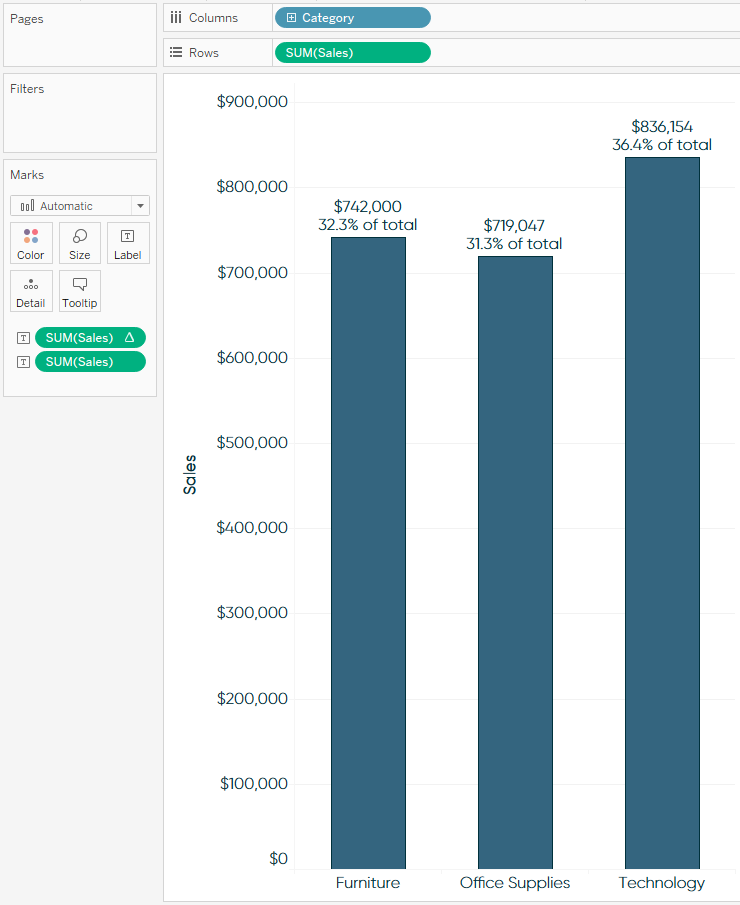Click the $800,000 axis tick
The height and width of the screenshot is (905, 740).
click(252, 187)
